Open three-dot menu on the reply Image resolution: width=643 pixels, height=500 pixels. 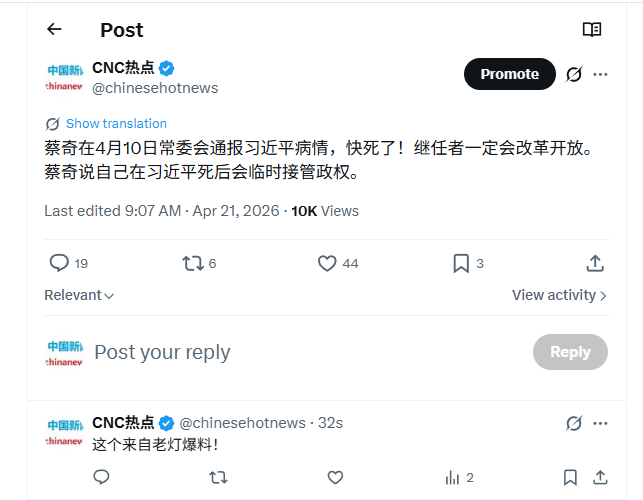tap(600, 423)
